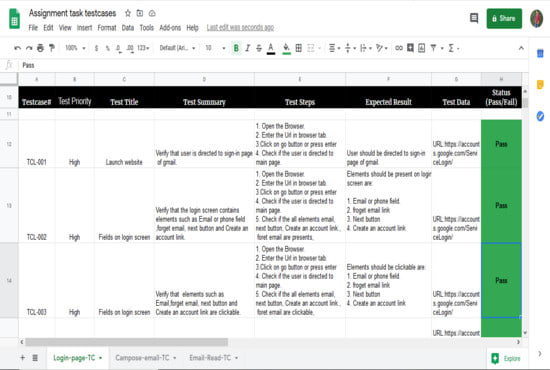
Task: Add a new sheet with plus button
Action: coord(22,358)
